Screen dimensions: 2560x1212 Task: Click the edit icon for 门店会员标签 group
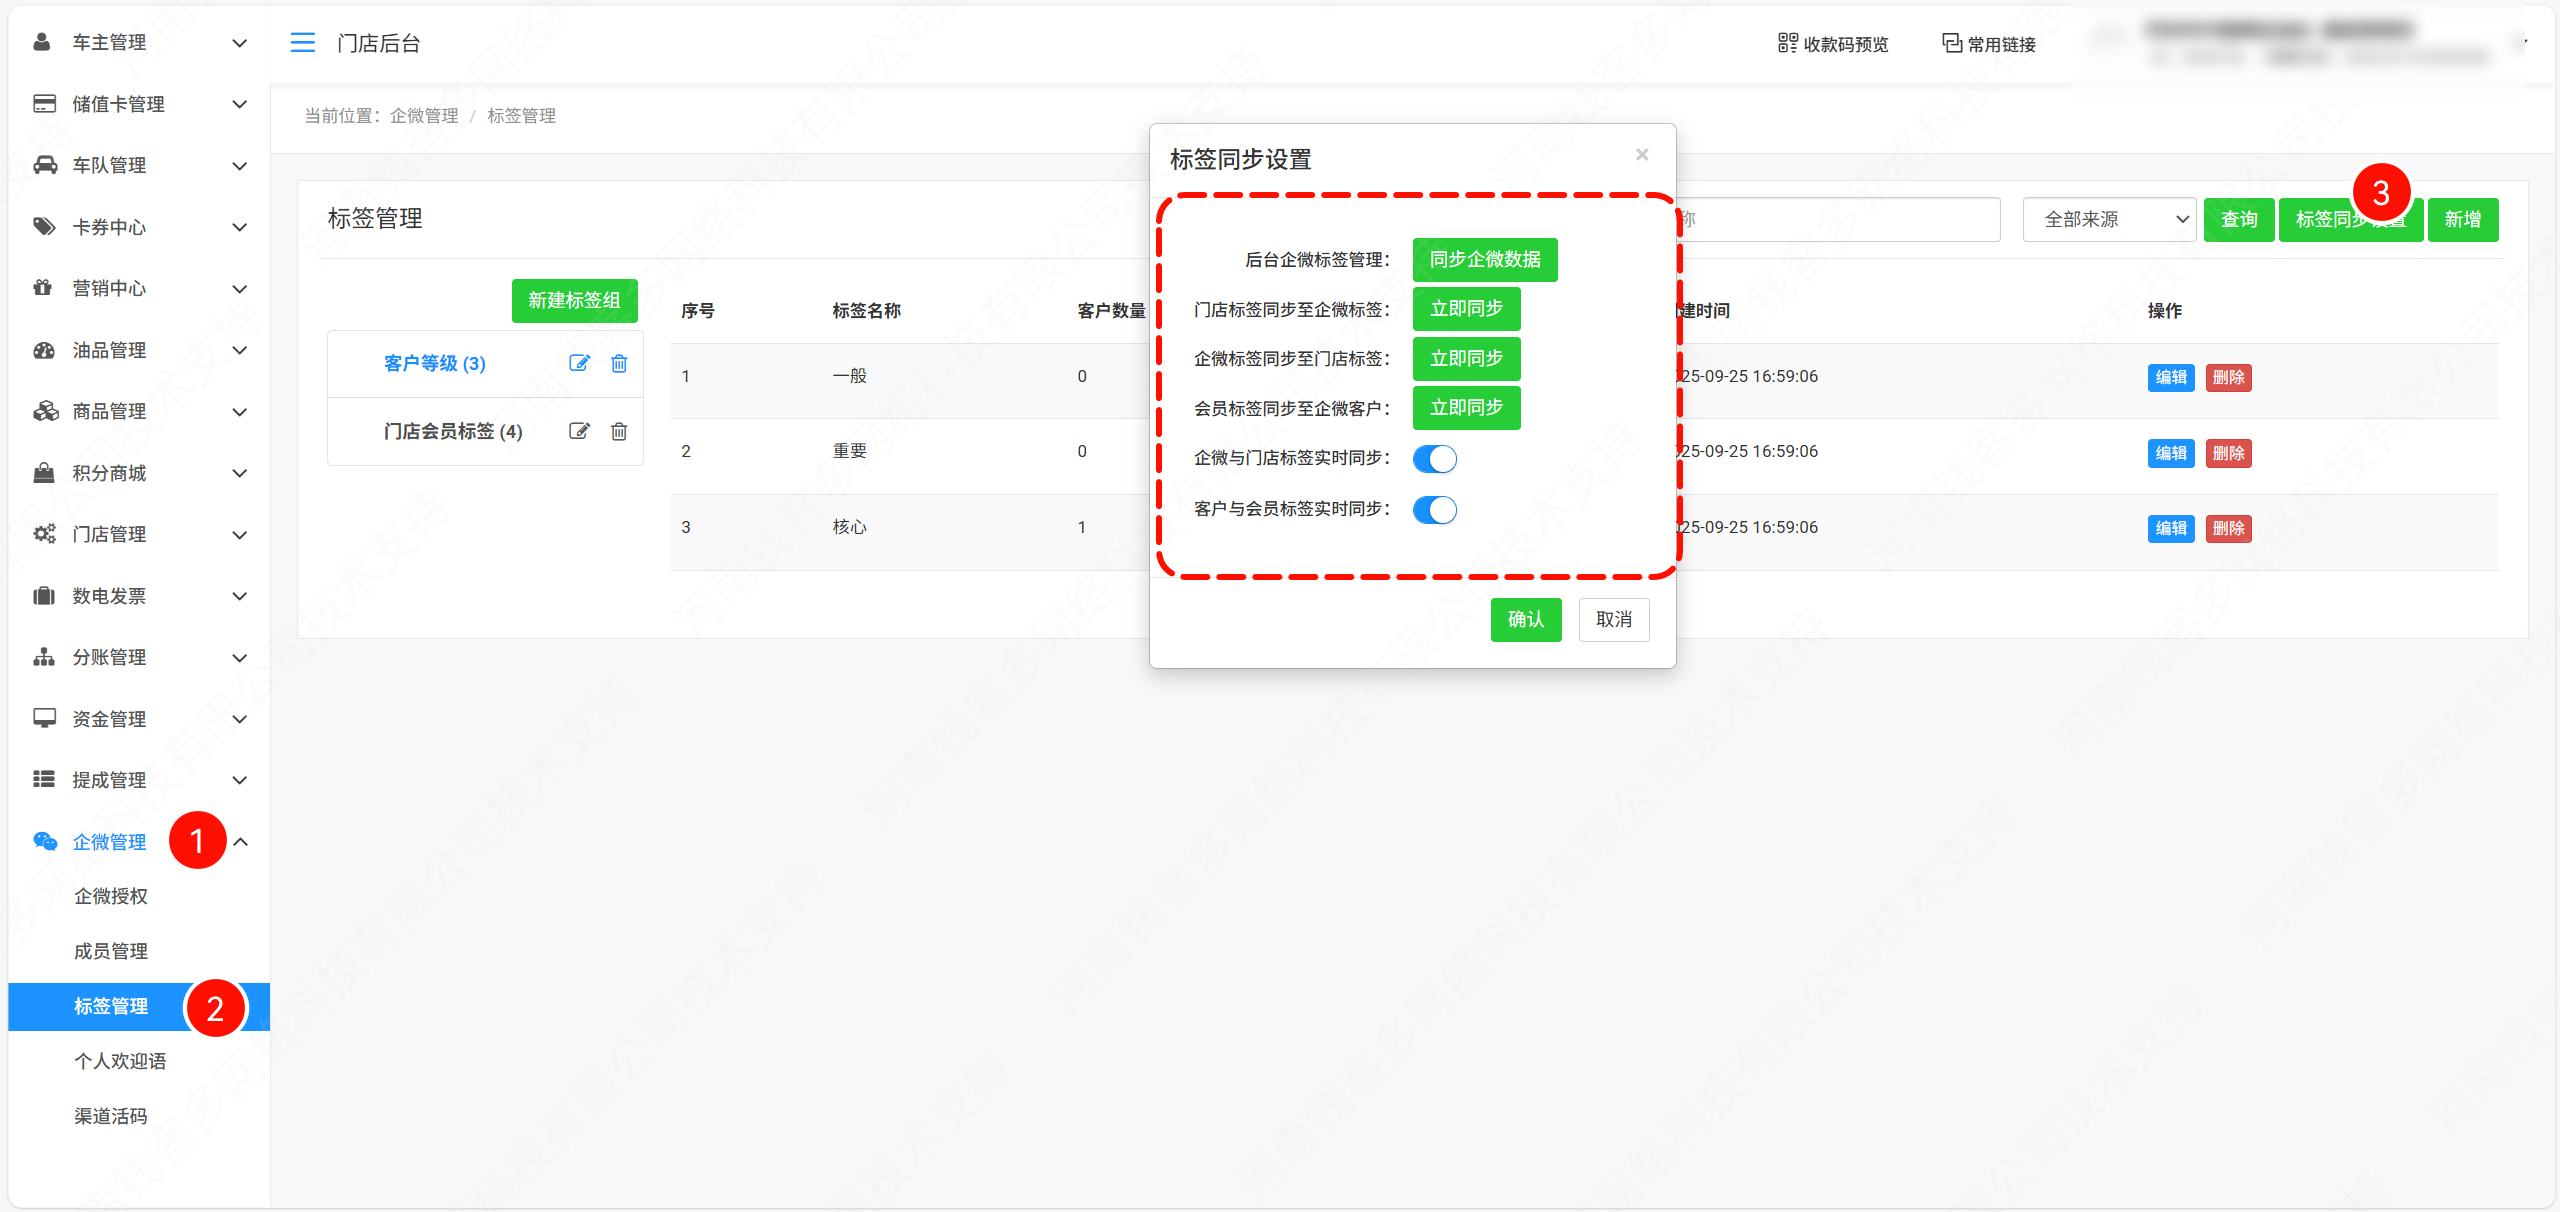pyautogui.click(x=579, y=431)
